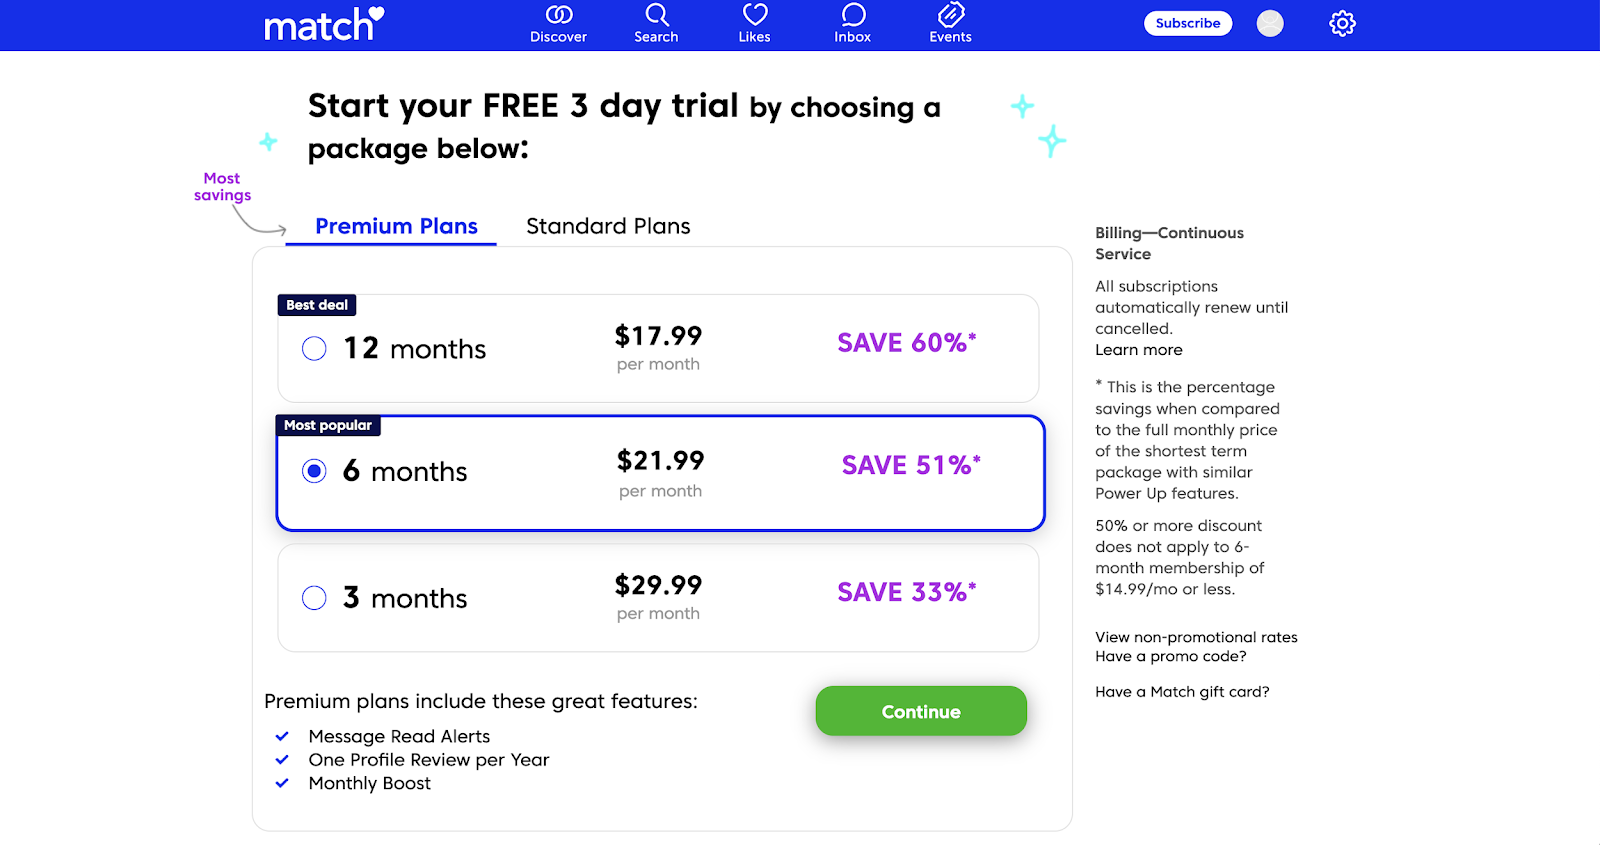This screenshot has width=1600, height=845.
Task: Open the Search magnifier icon
Action: click(x=656, y=15)
